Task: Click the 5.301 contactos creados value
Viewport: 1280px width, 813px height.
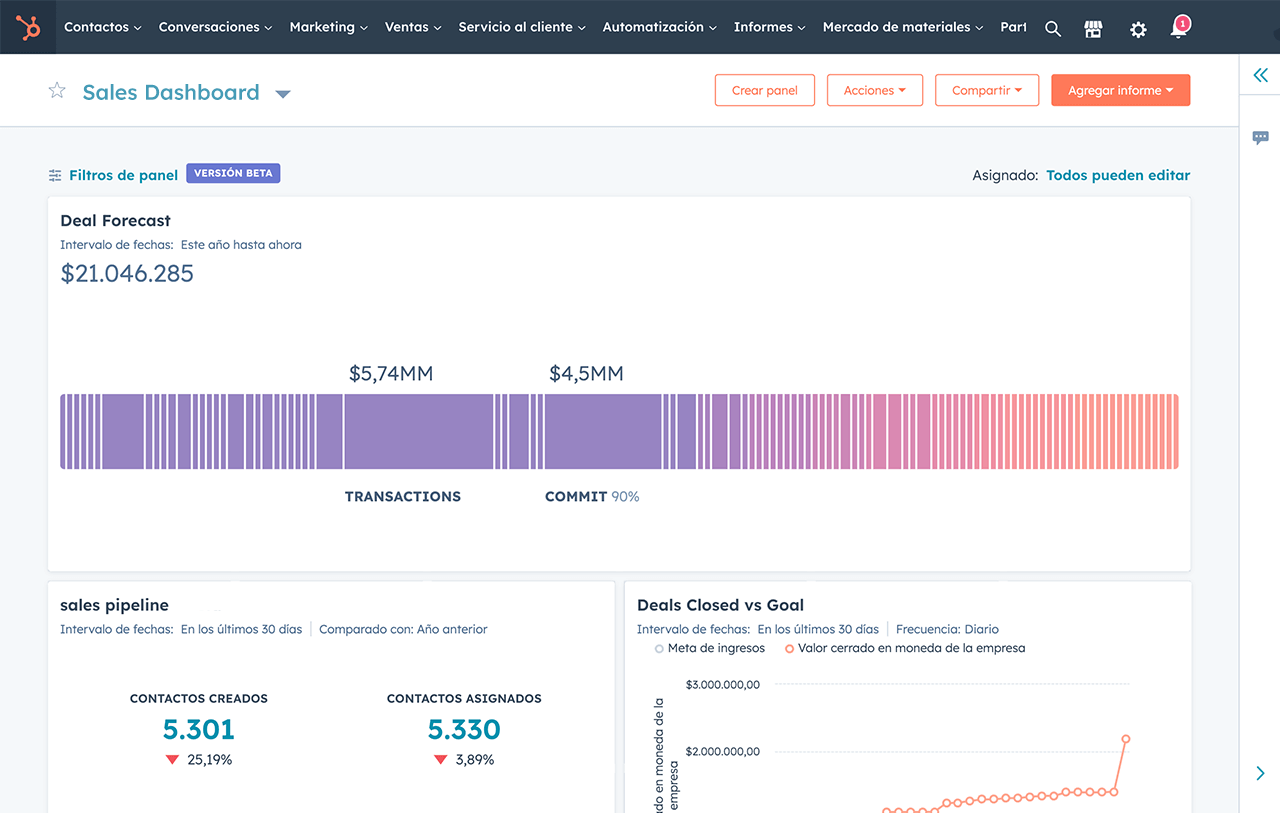Action: pyautogui.click(x=198, y=729)
